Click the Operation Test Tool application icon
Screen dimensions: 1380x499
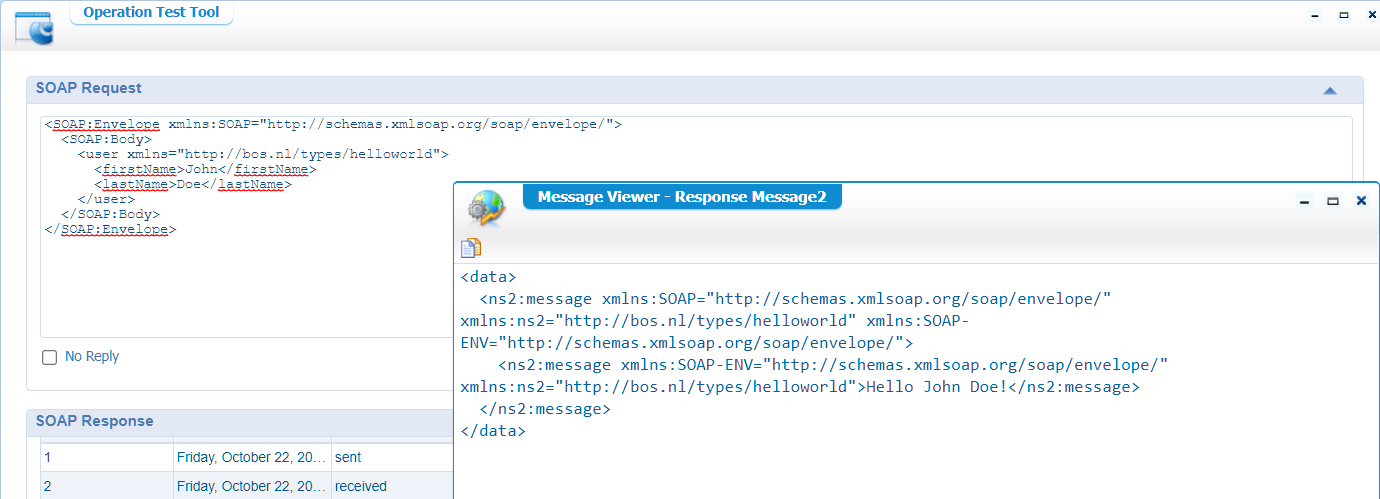tap(34, 27)
